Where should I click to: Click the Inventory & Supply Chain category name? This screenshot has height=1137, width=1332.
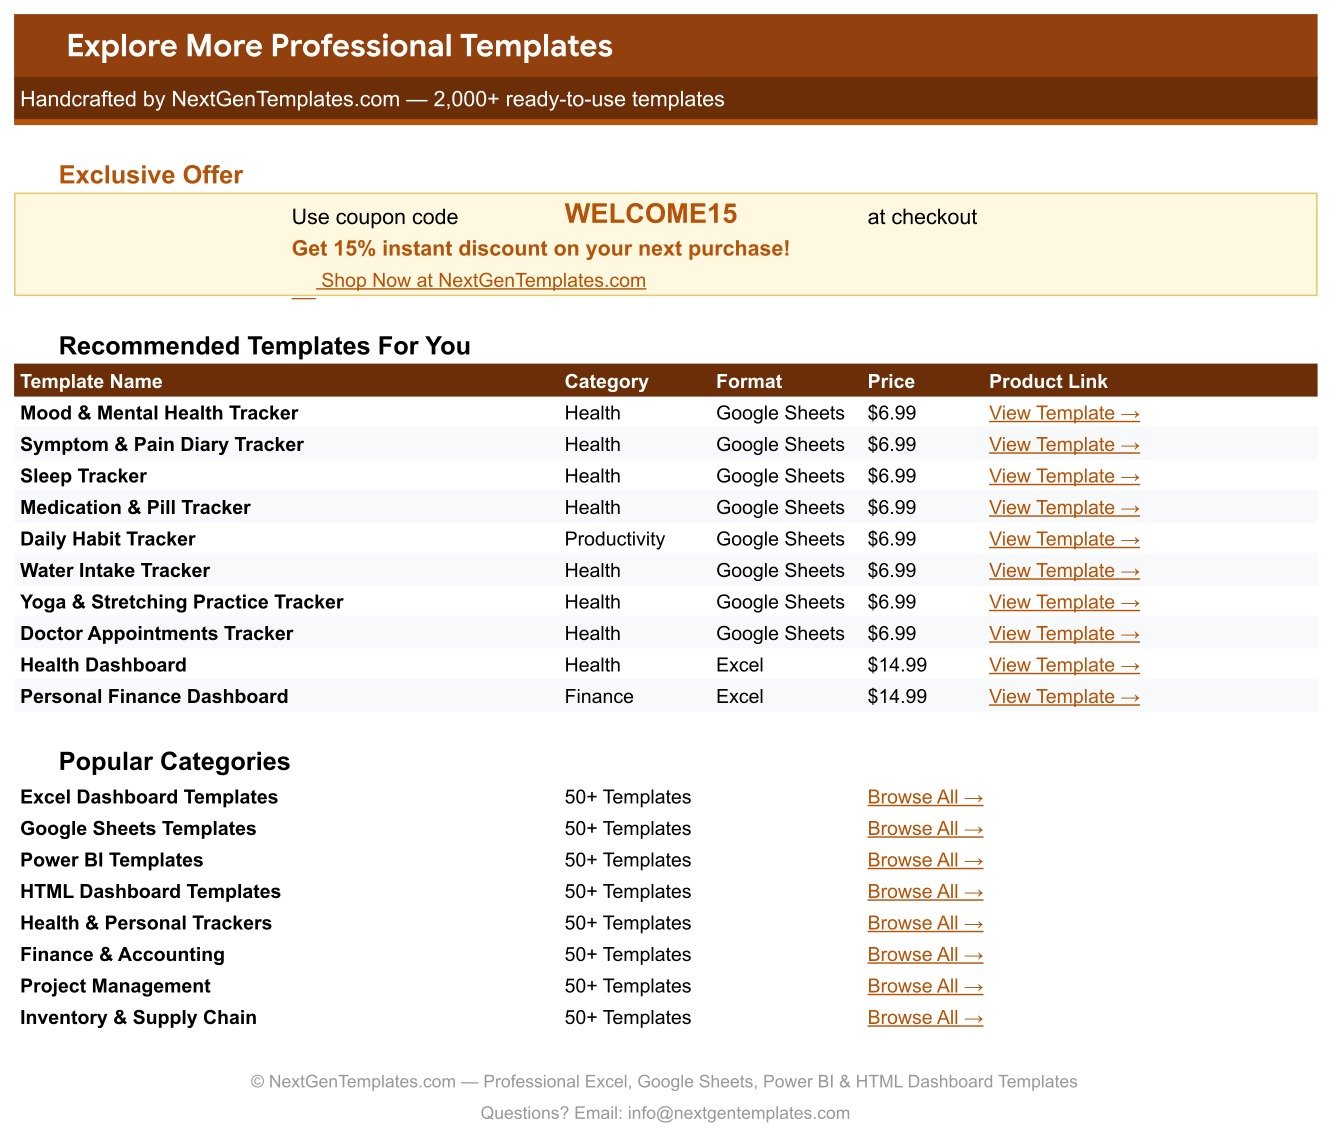coord(138,1018)
